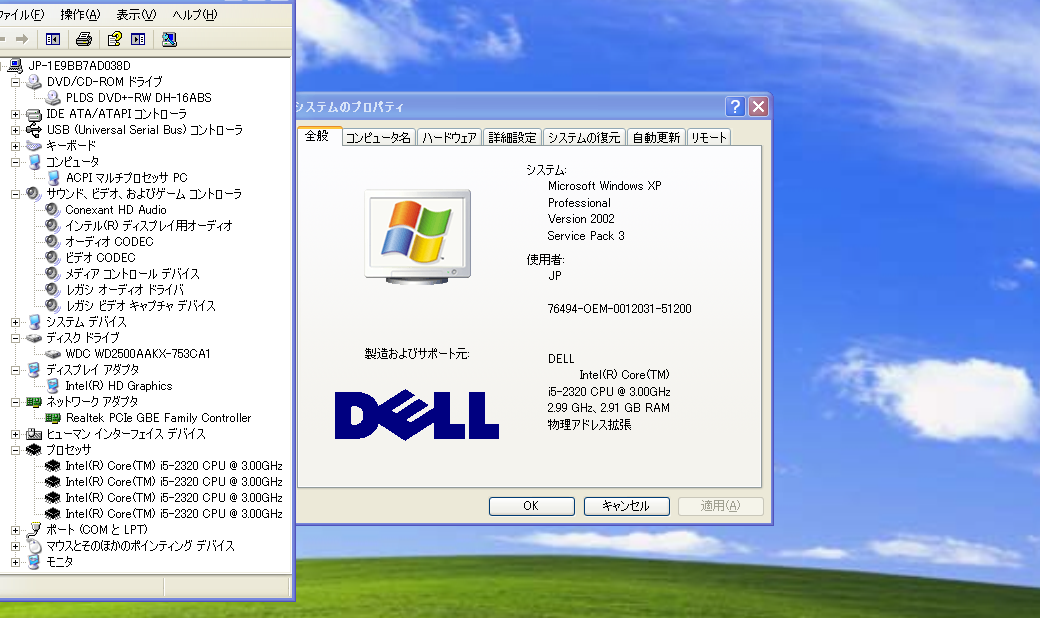1040x618 pixels.
Task: Click the オーディオ CODEC device icon
Action: pyautogui.click(x=52, y=241)
